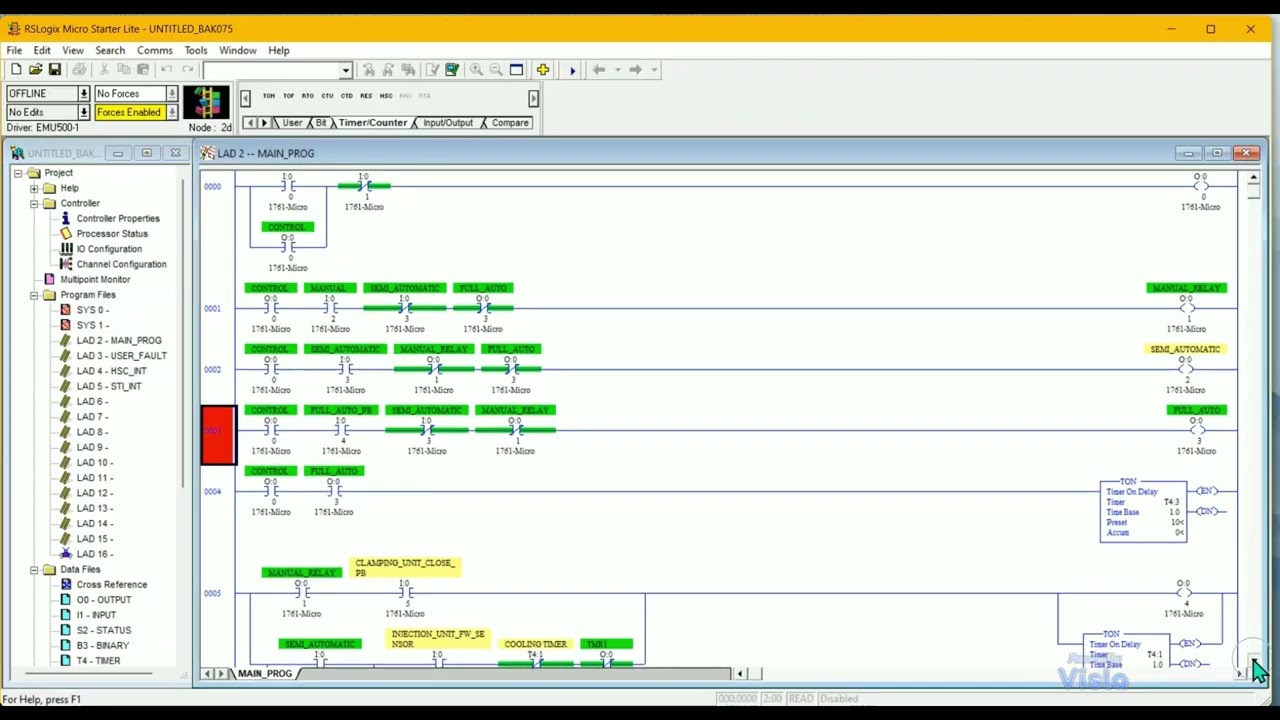Open the OFFLINE mode dropdown
Viewport: 1280px width, 720px height.
pos(84,94)
